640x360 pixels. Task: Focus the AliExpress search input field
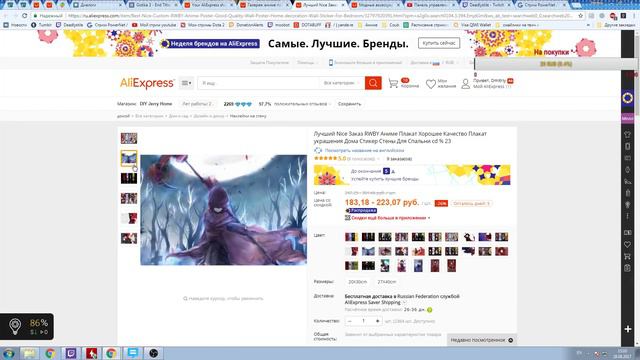coord(259,83)
